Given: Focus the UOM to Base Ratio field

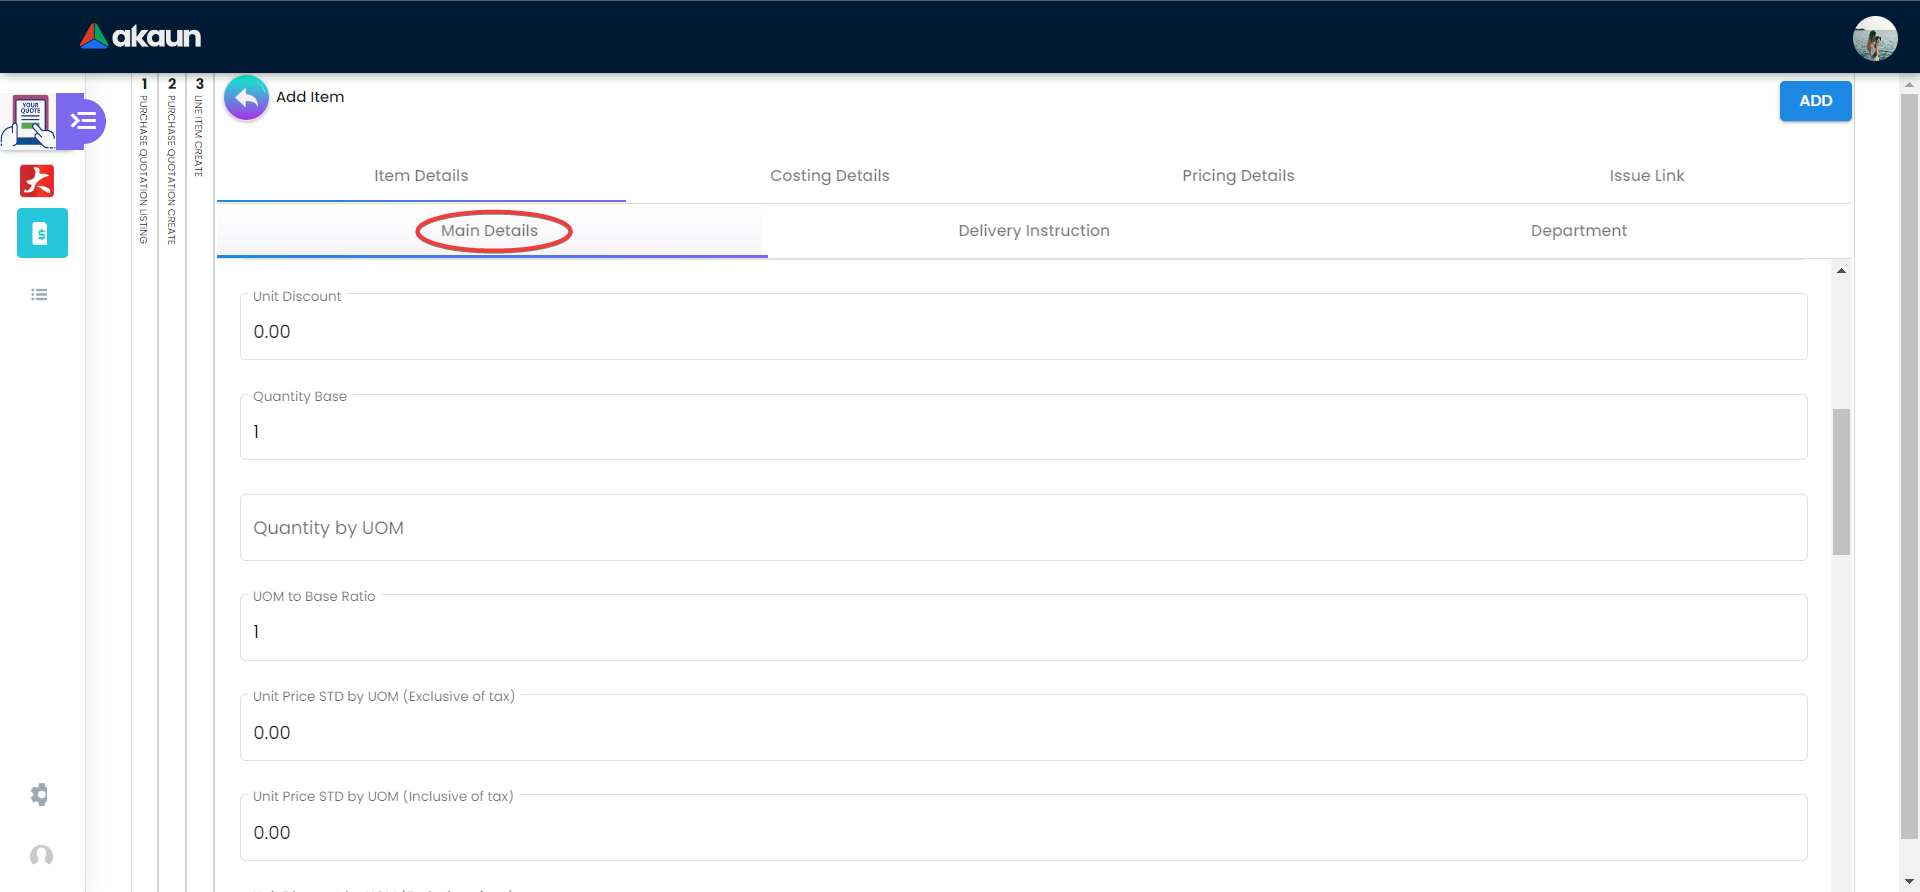Looking at the screenshot, I should tap(1023, 628).
